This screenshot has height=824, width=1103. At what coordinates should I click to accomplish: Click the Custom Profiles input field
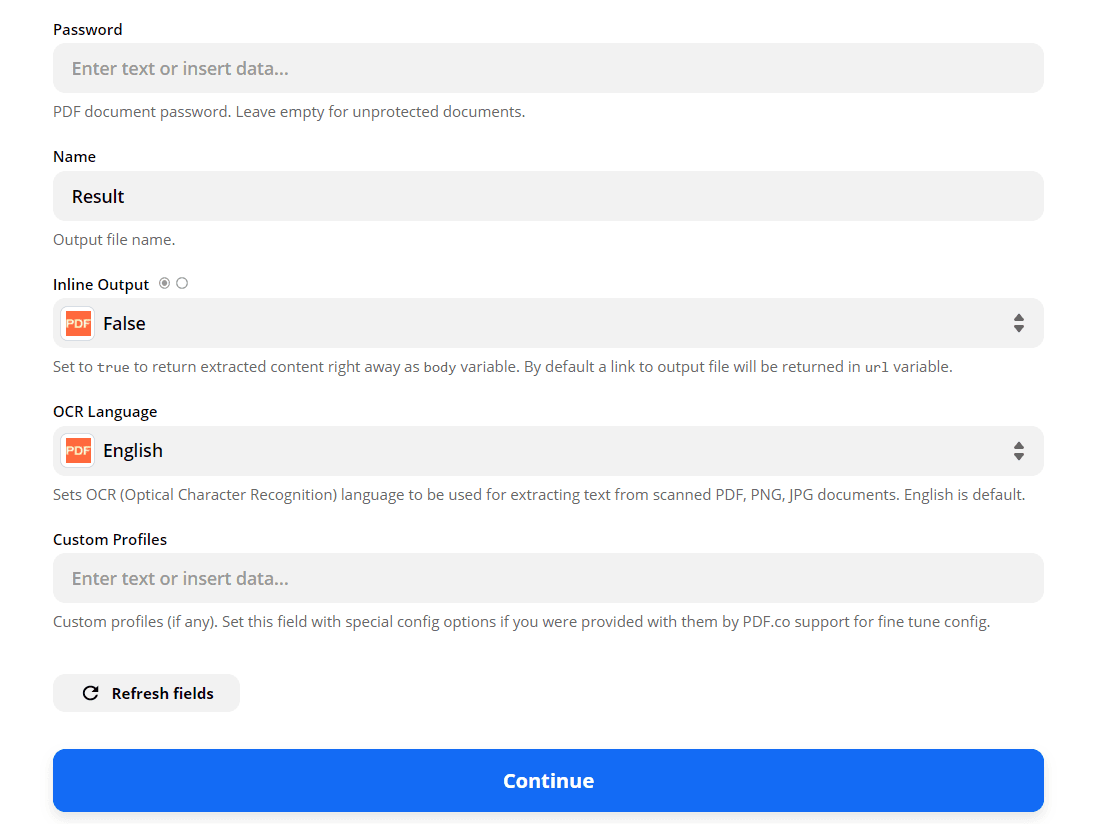coord(548,578)
